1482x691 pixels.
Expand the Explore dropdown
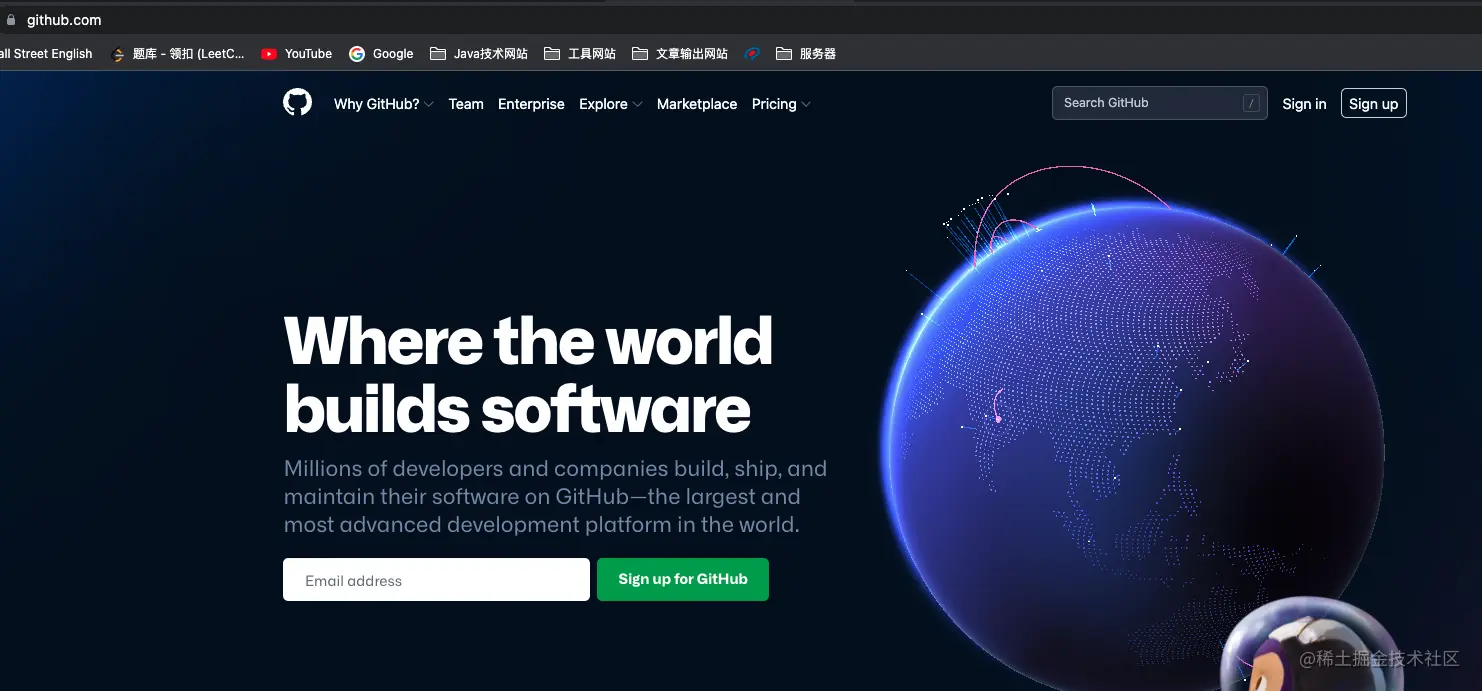(x=610, y=104)
